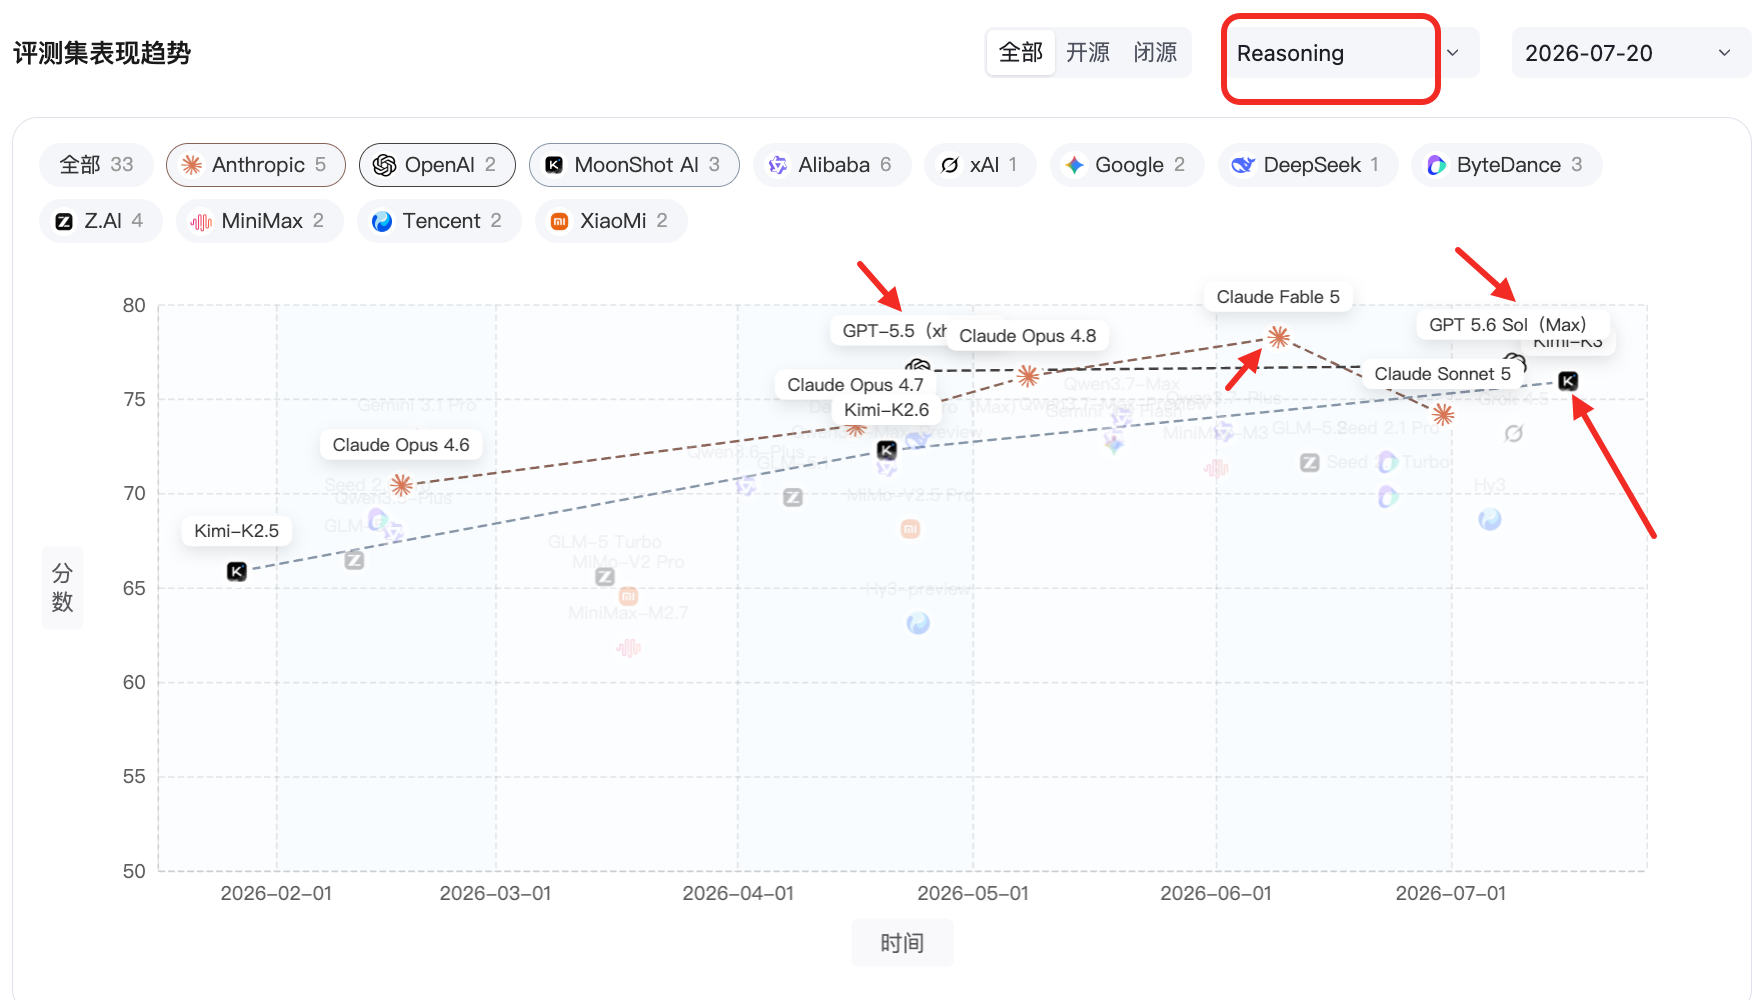Image resolution: width=1764 pixels, height=1000 pixels.
Task: Click the faded Grok 4.5 xAI marker
Action: coord(1514,433)
